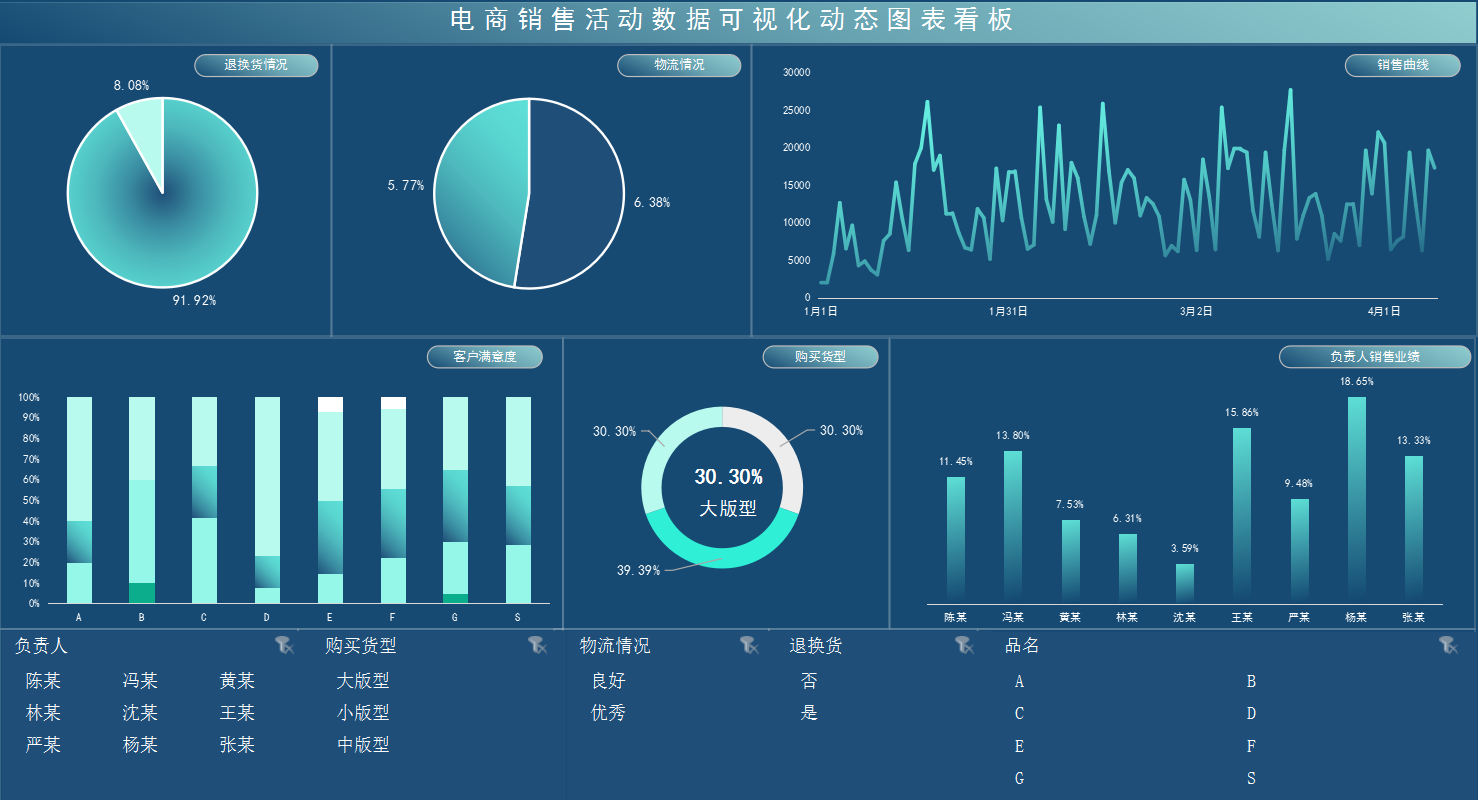
Task: Select the 39.39% donut data label
Action: click(638, 571)
